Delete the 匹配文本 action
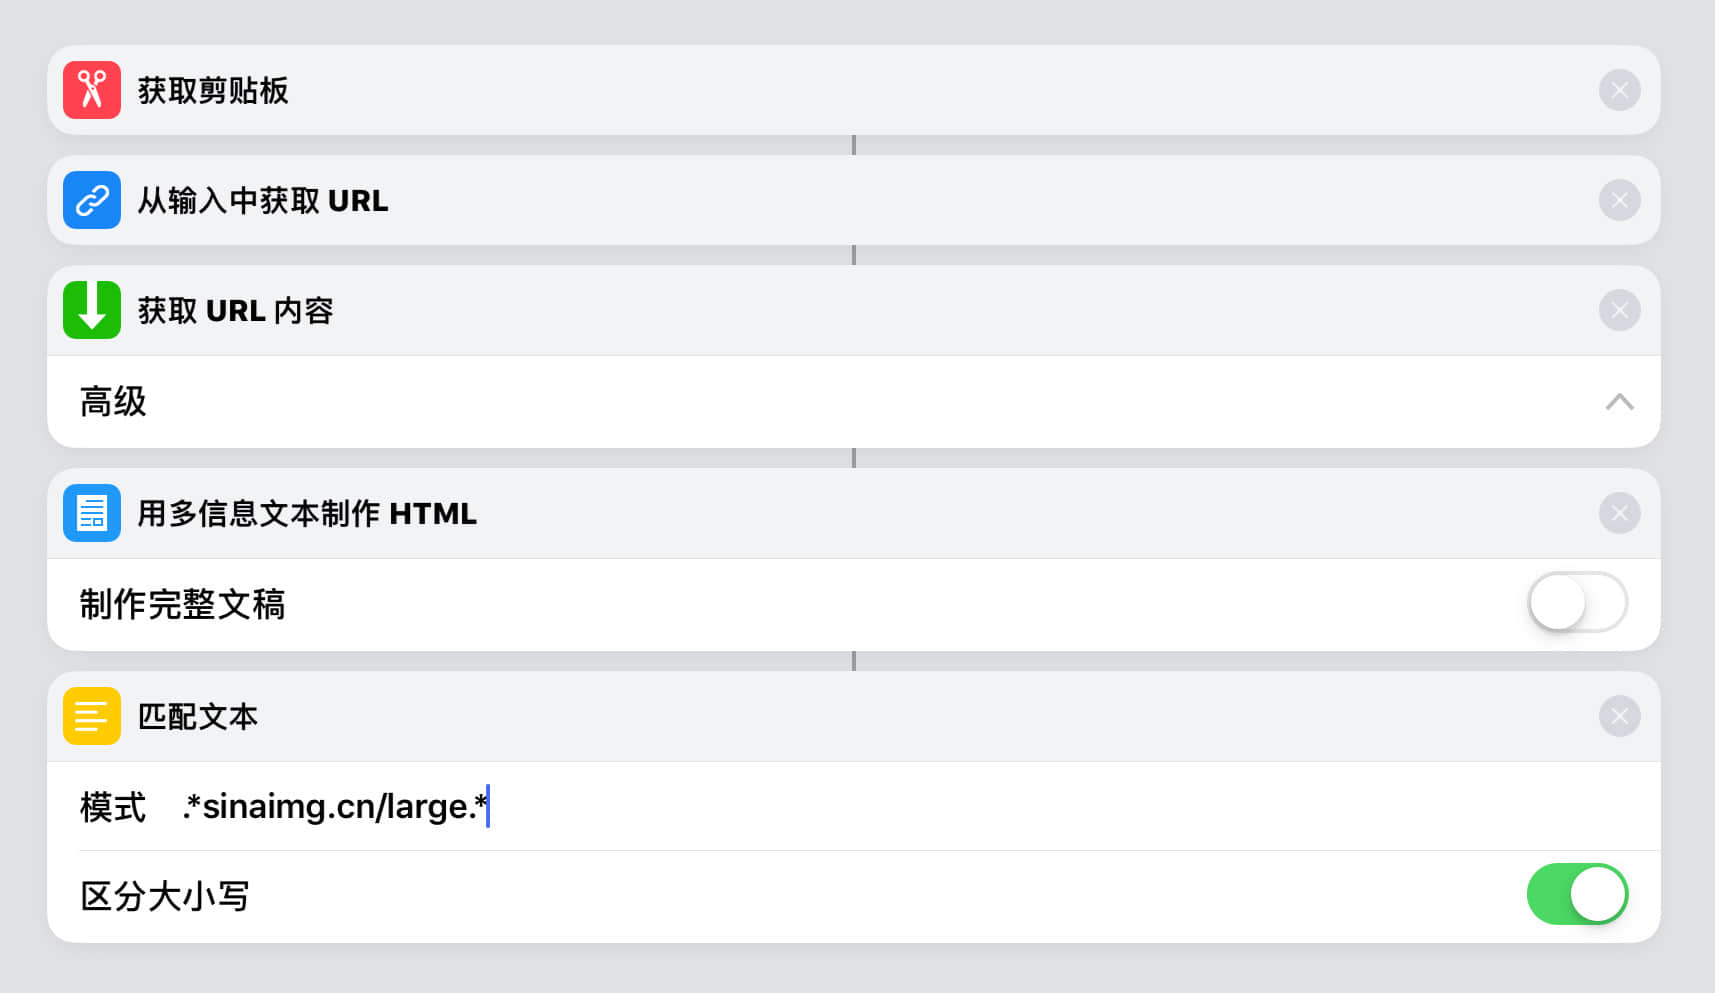1715x993 pixels. coord(1619,716)
